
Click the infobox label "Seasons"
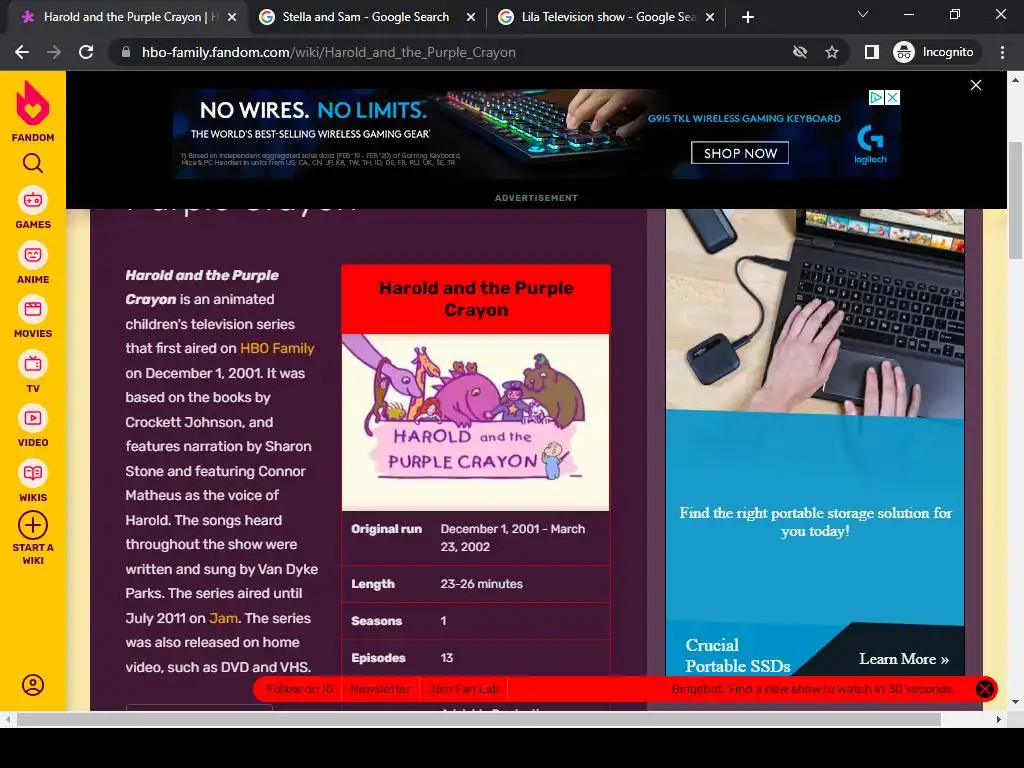pyautogui.click(x=376, y=621)
